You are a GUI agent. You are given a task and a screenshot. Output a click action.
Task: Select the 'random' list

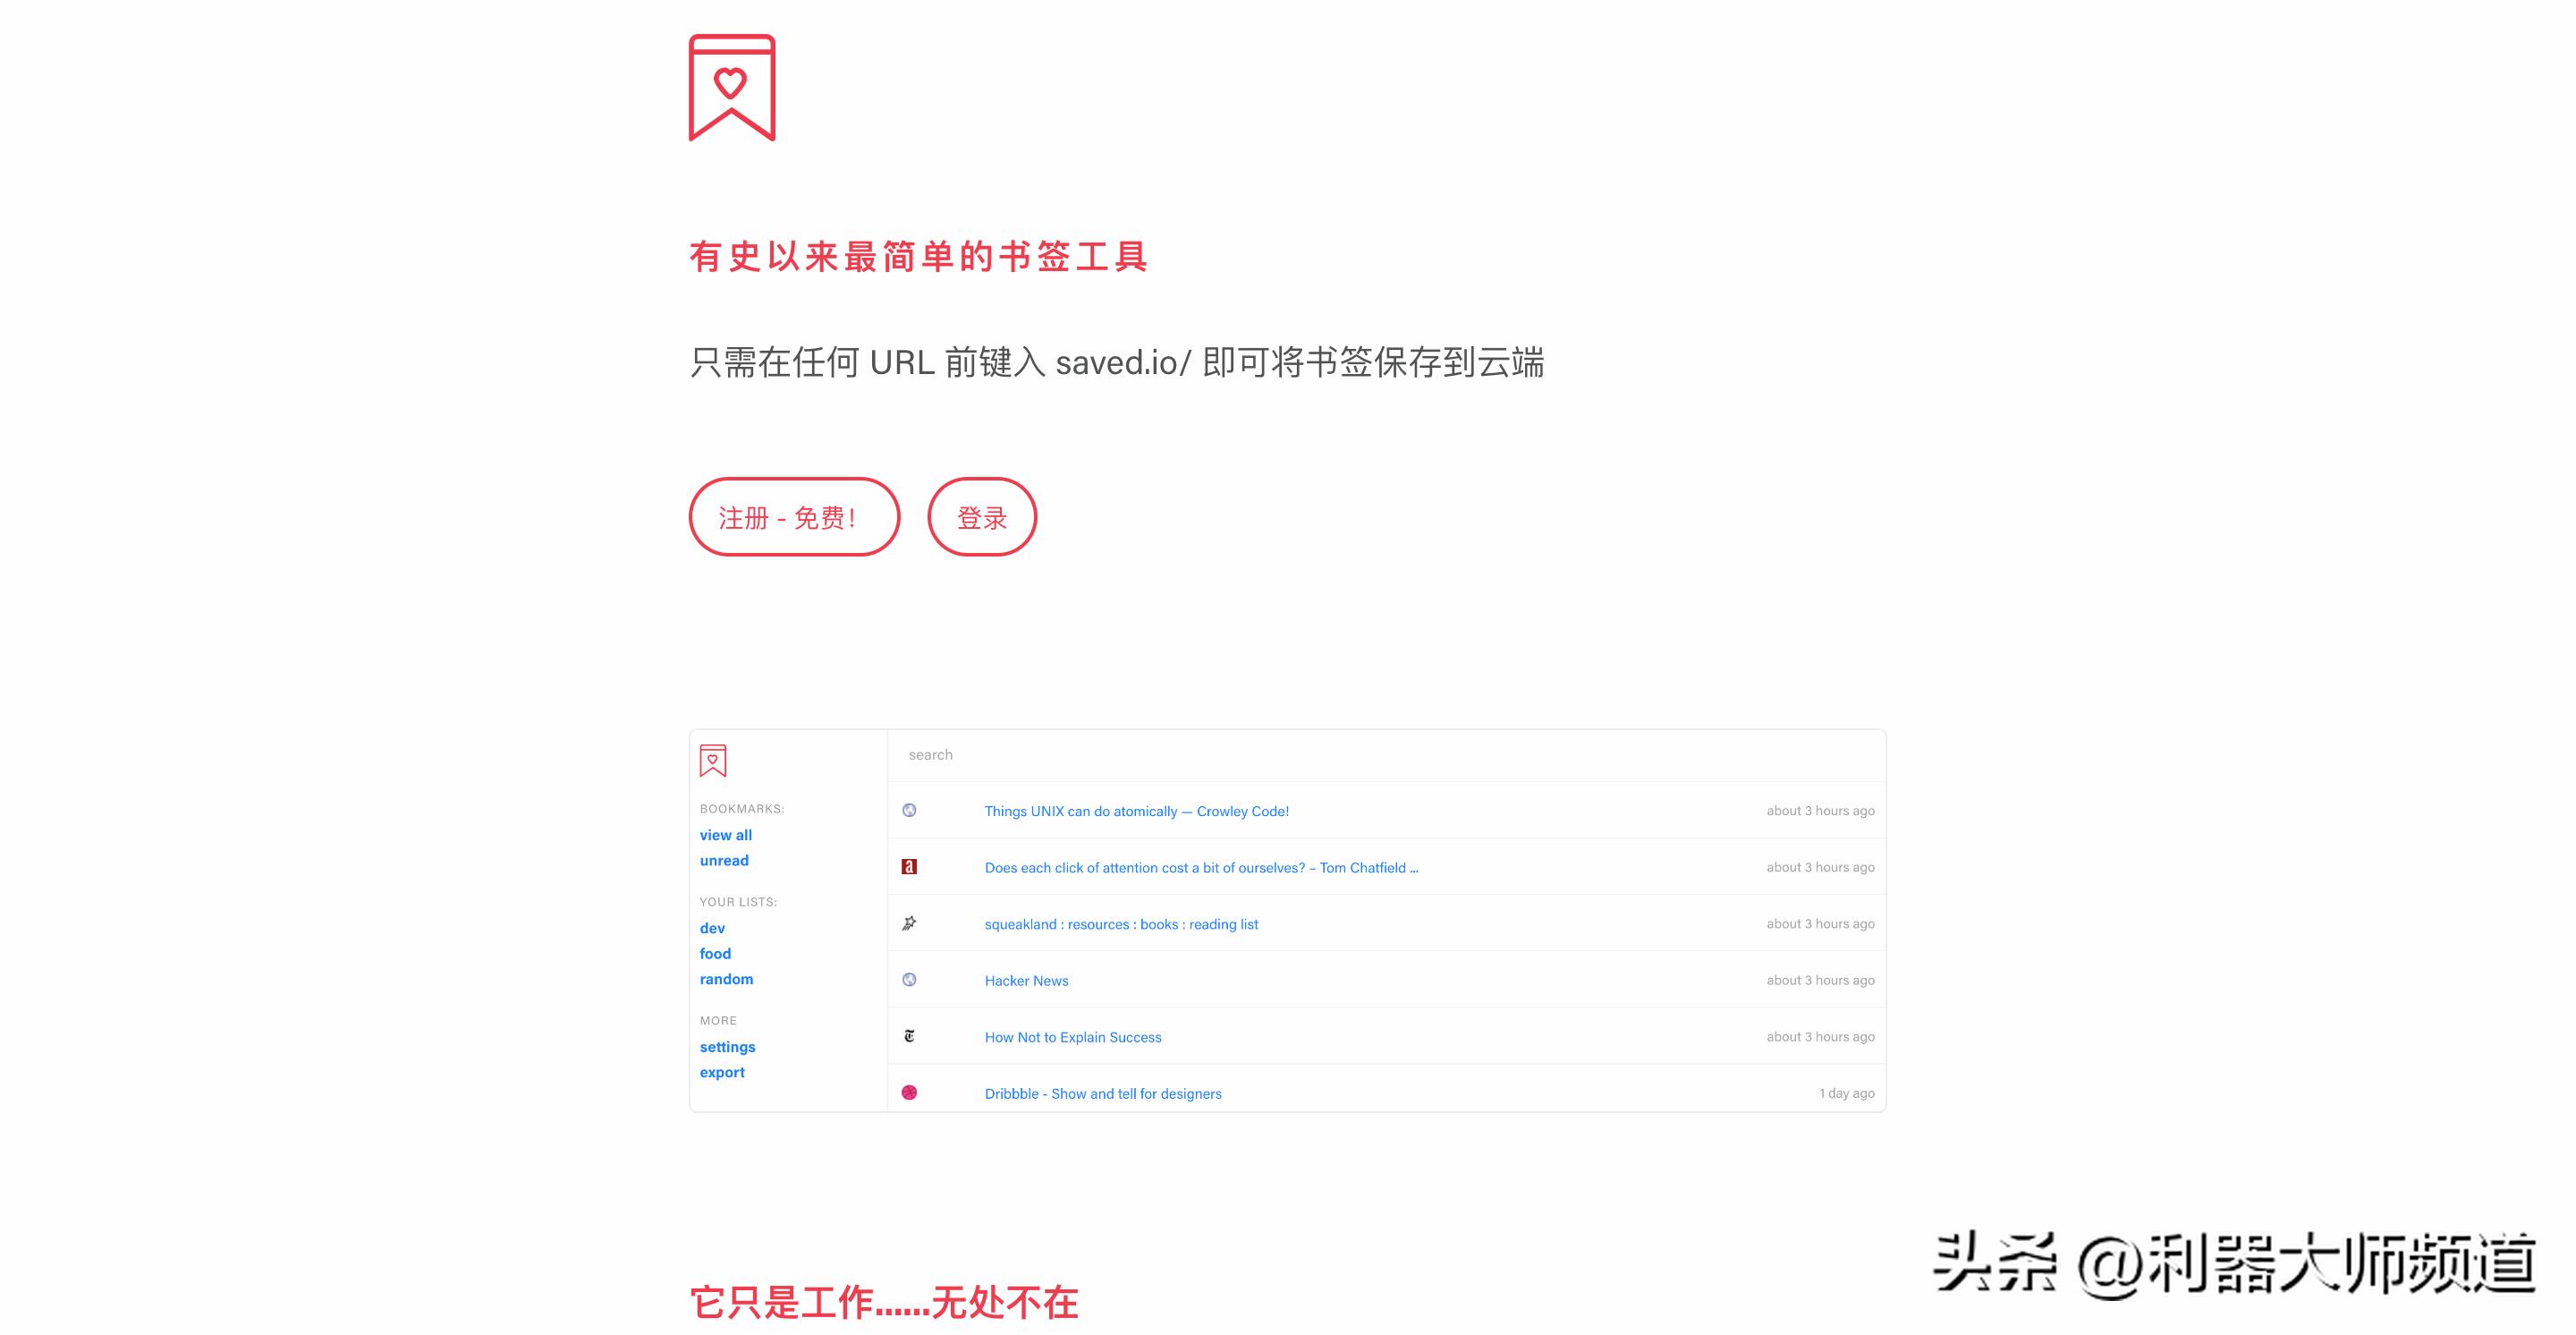pyautogui.click(x=726, y=978)
